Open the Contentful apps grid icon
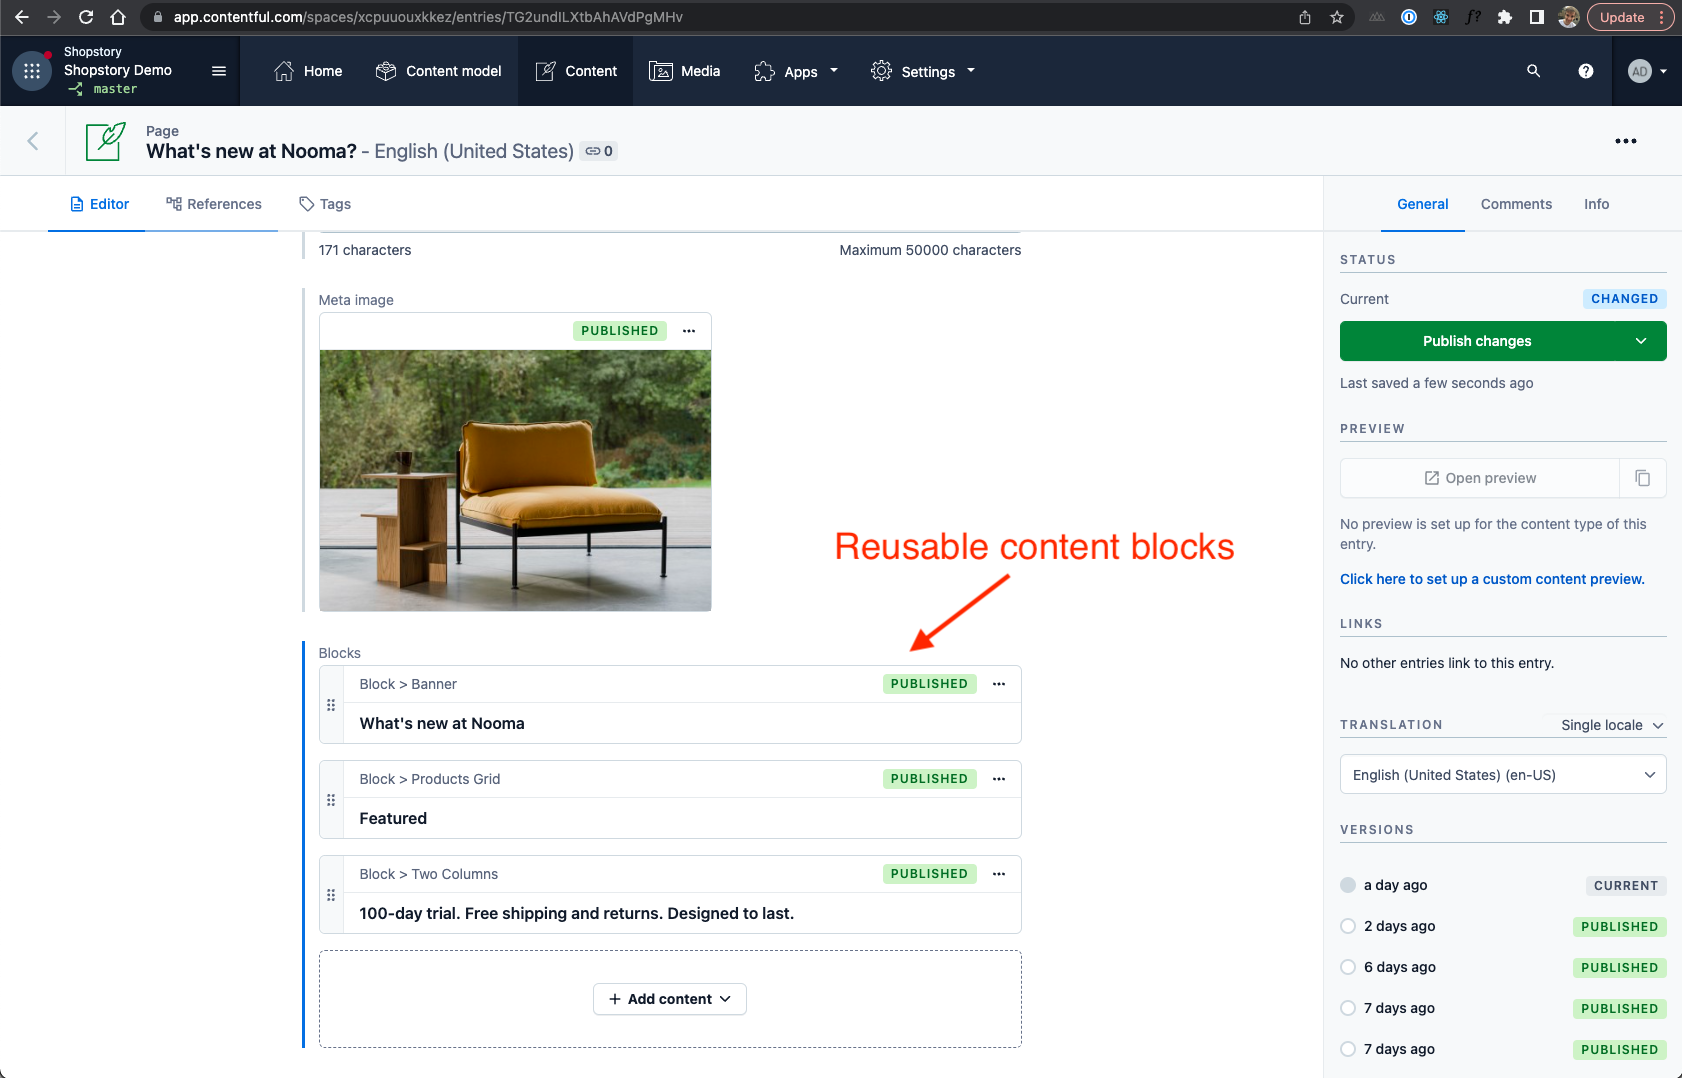 click(x=32, y=71)
